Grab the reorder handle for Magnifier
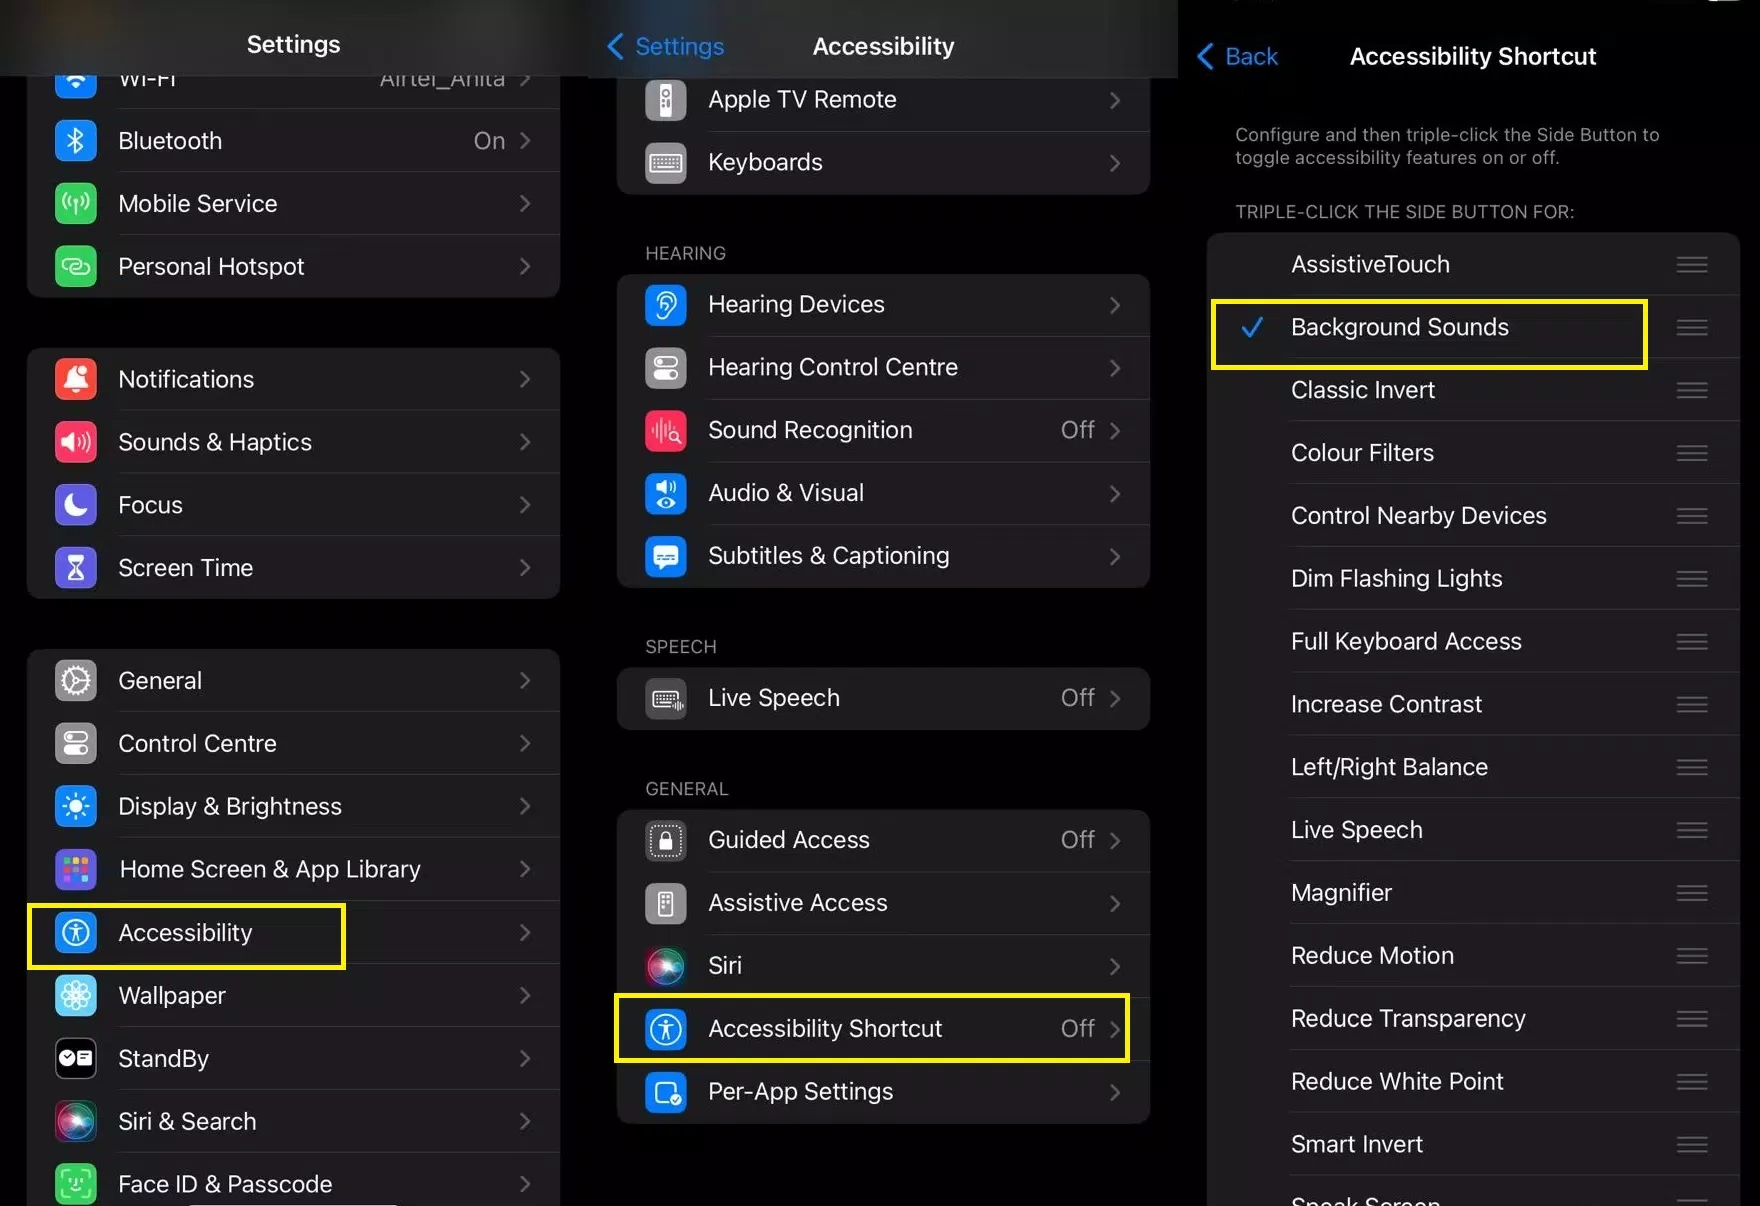 [x=1691, y=893]
